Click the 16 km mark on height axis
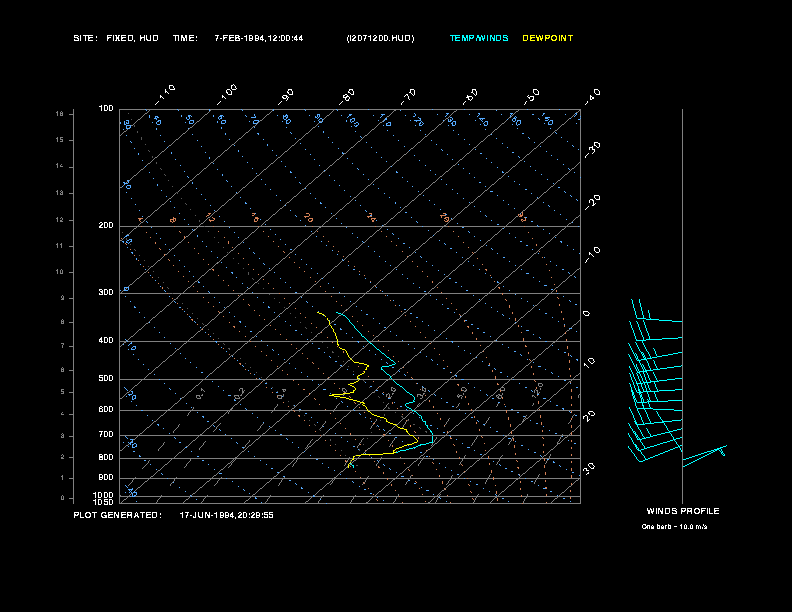This screenshot has width=792, height=612. 60,114
